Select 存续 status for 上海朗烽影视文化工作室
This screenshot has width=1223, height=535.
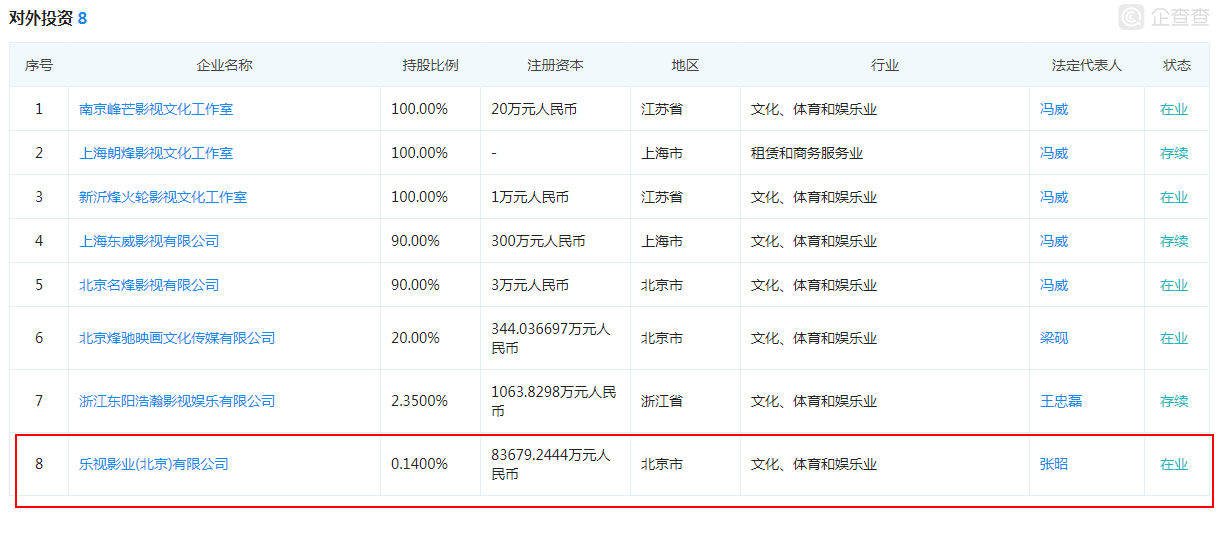point(1174,153)
